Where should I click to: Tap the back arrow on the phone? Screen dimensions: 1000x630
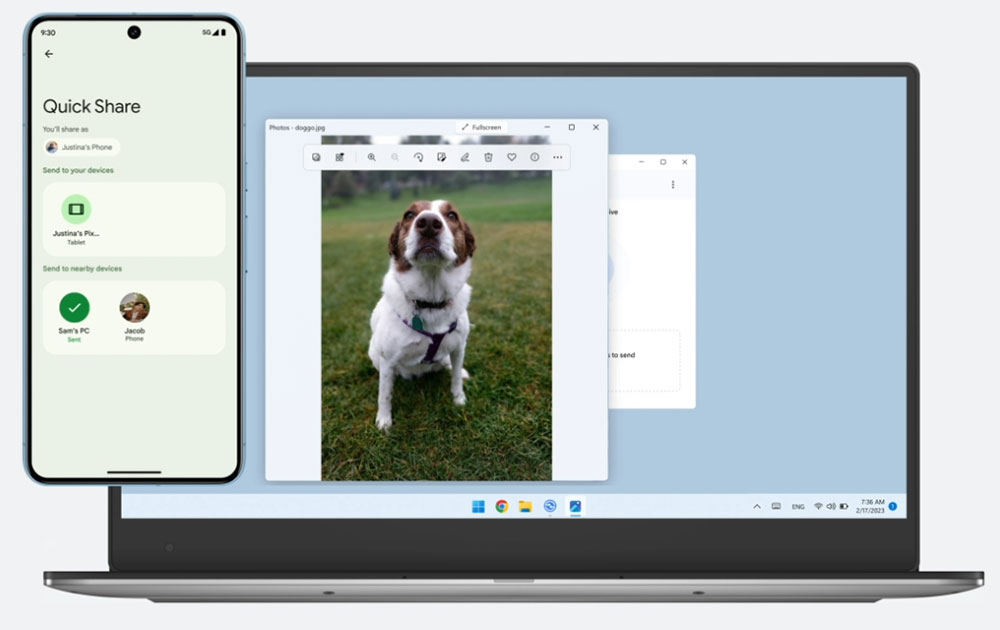(x=49, y=54)
